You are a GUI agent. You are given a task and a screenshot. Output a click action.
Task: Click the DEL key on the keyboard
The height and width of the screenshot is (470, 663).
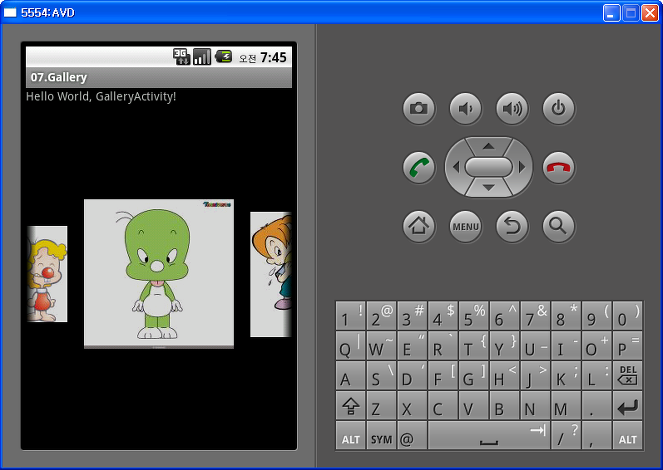pyautogui.click(x=627, y=375)
